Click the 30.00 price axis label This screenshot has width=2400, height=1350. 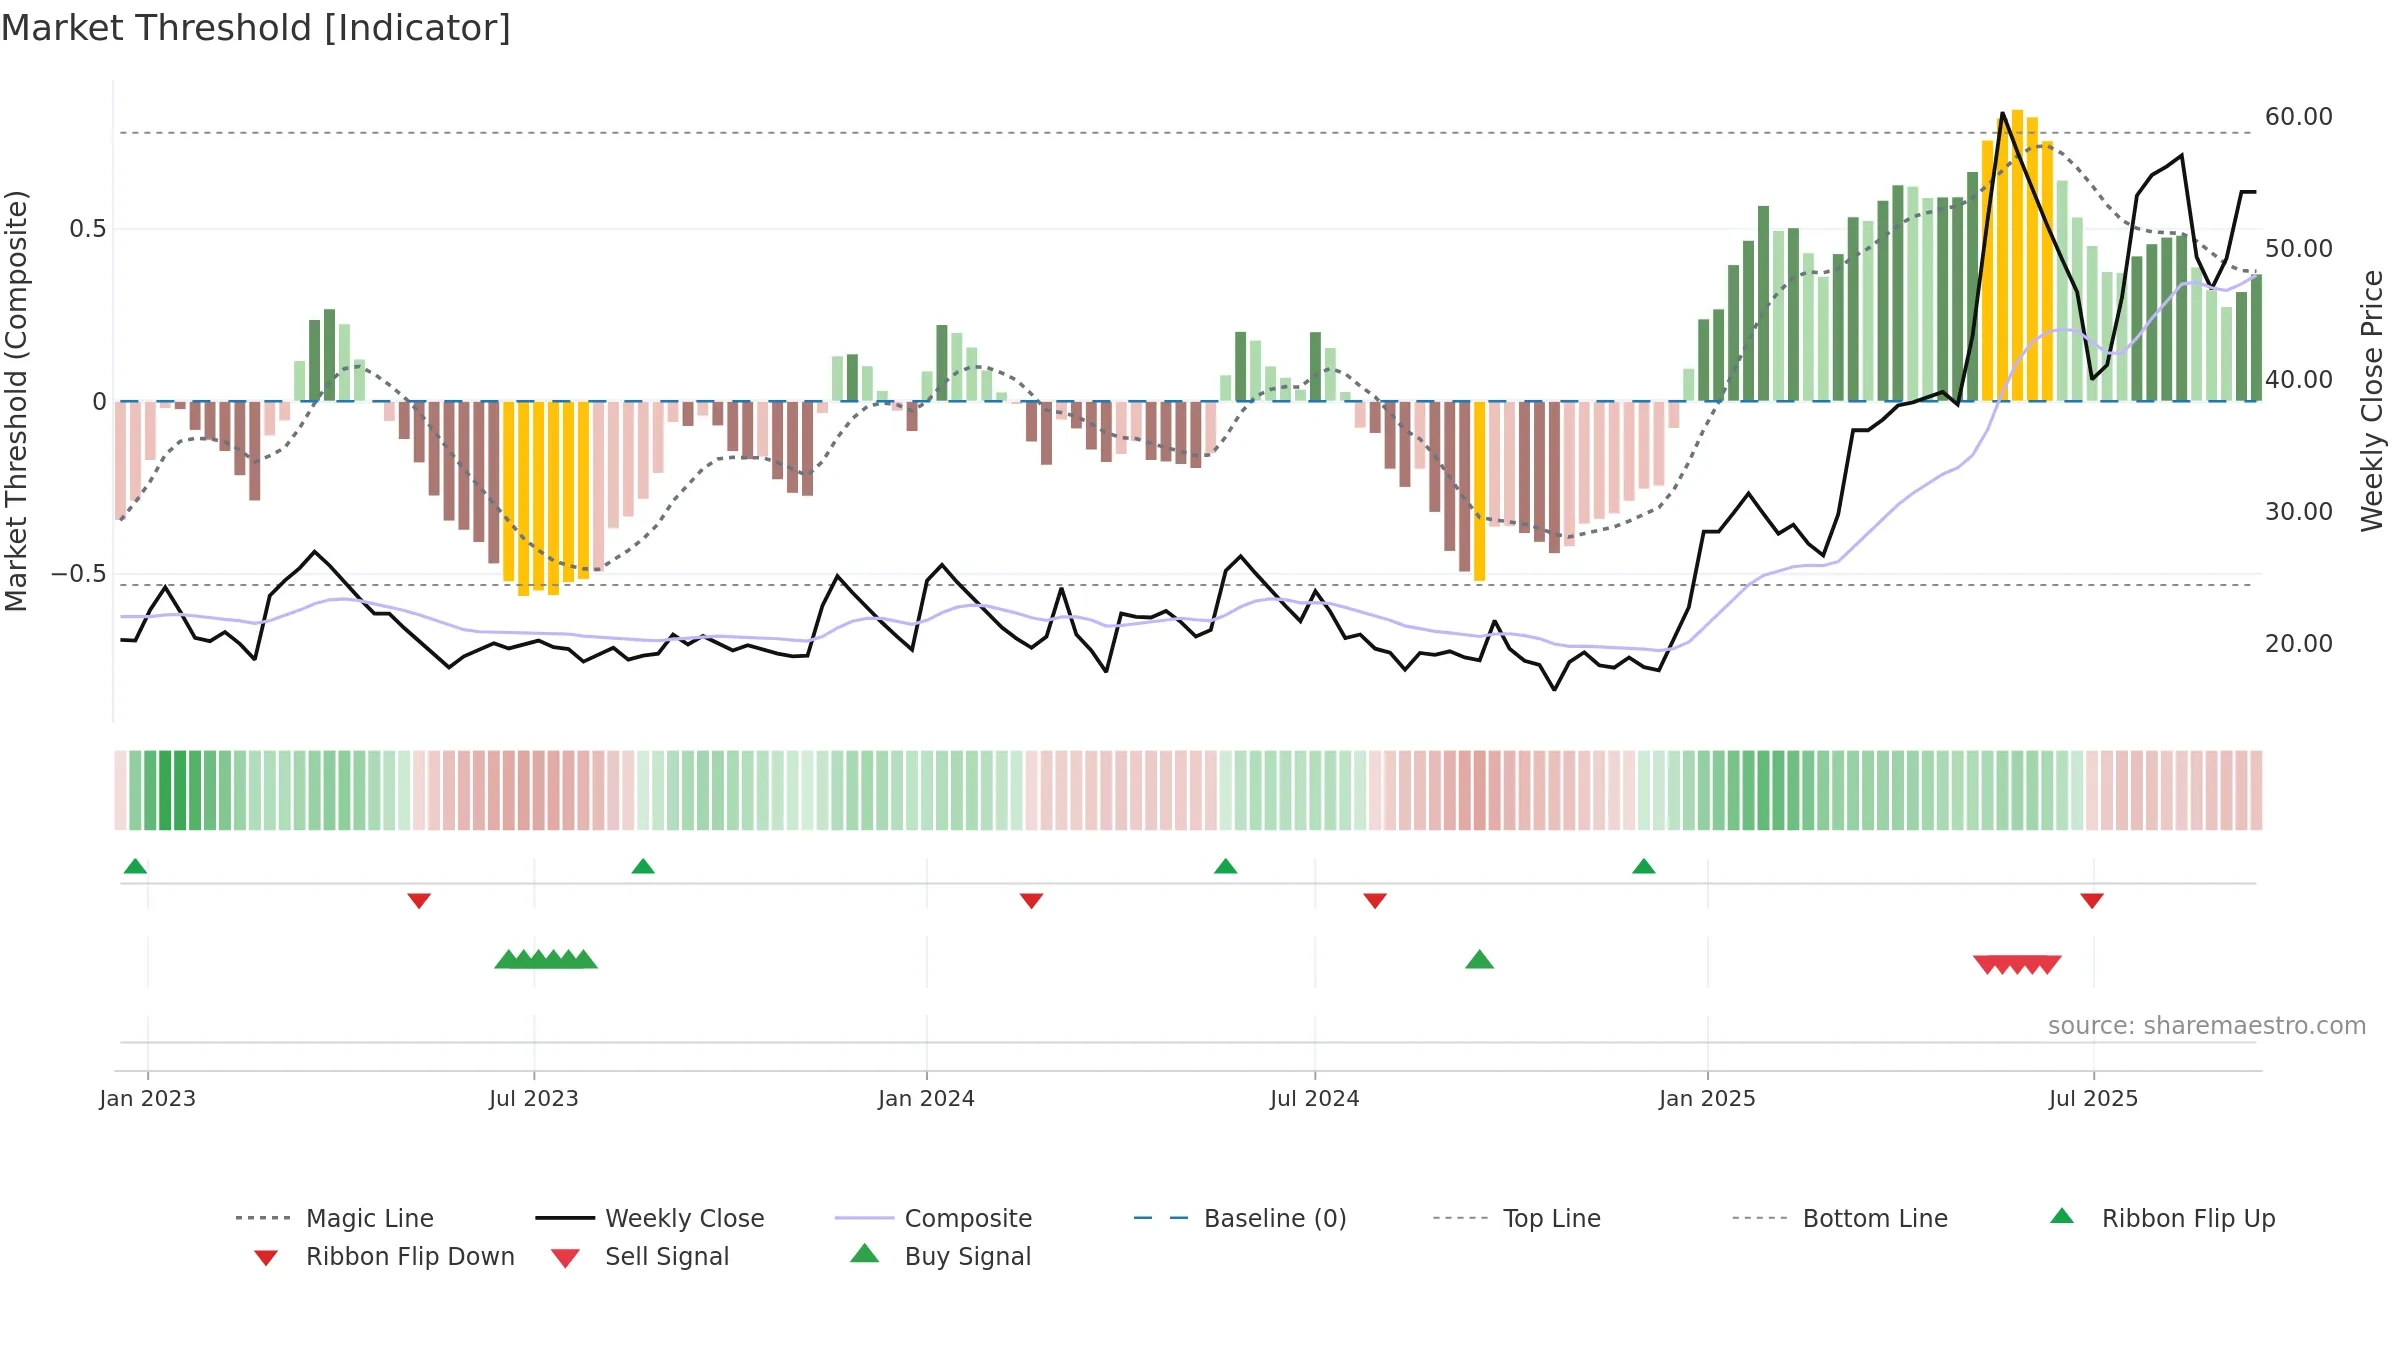tap(2299, 511)
